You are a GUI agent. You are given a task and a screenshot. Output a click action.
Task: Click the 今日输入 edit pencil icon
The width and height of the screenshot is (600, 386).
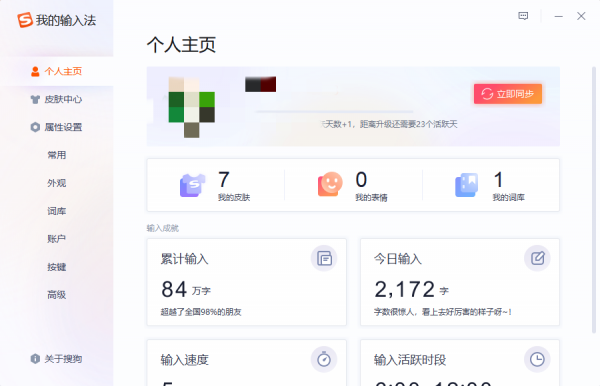pos(537,258)
